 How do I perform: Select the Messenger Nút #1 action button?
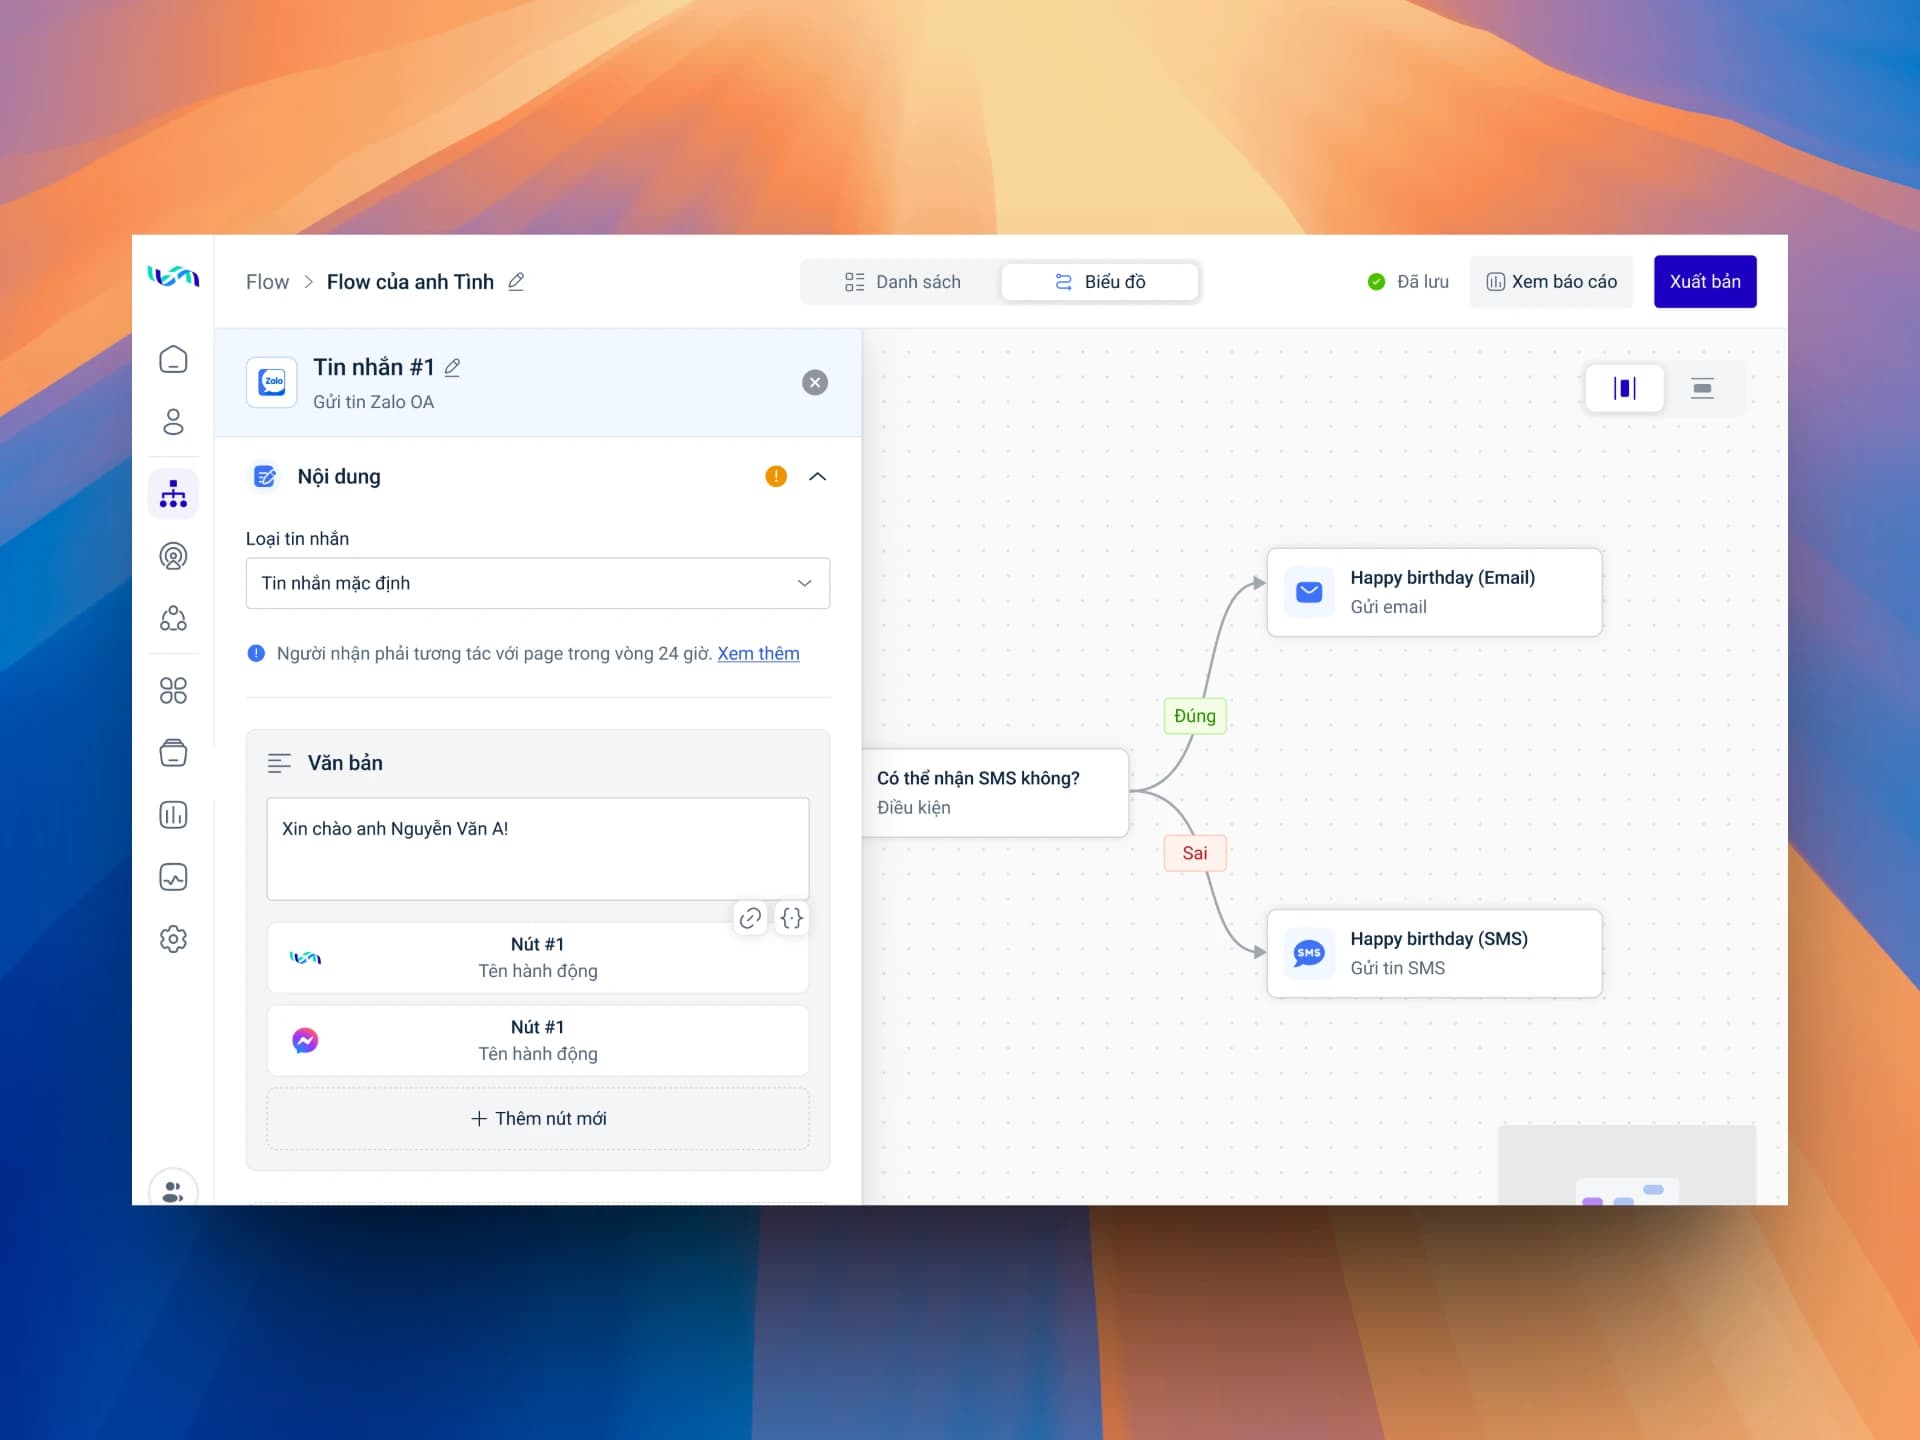point(538,1041)
